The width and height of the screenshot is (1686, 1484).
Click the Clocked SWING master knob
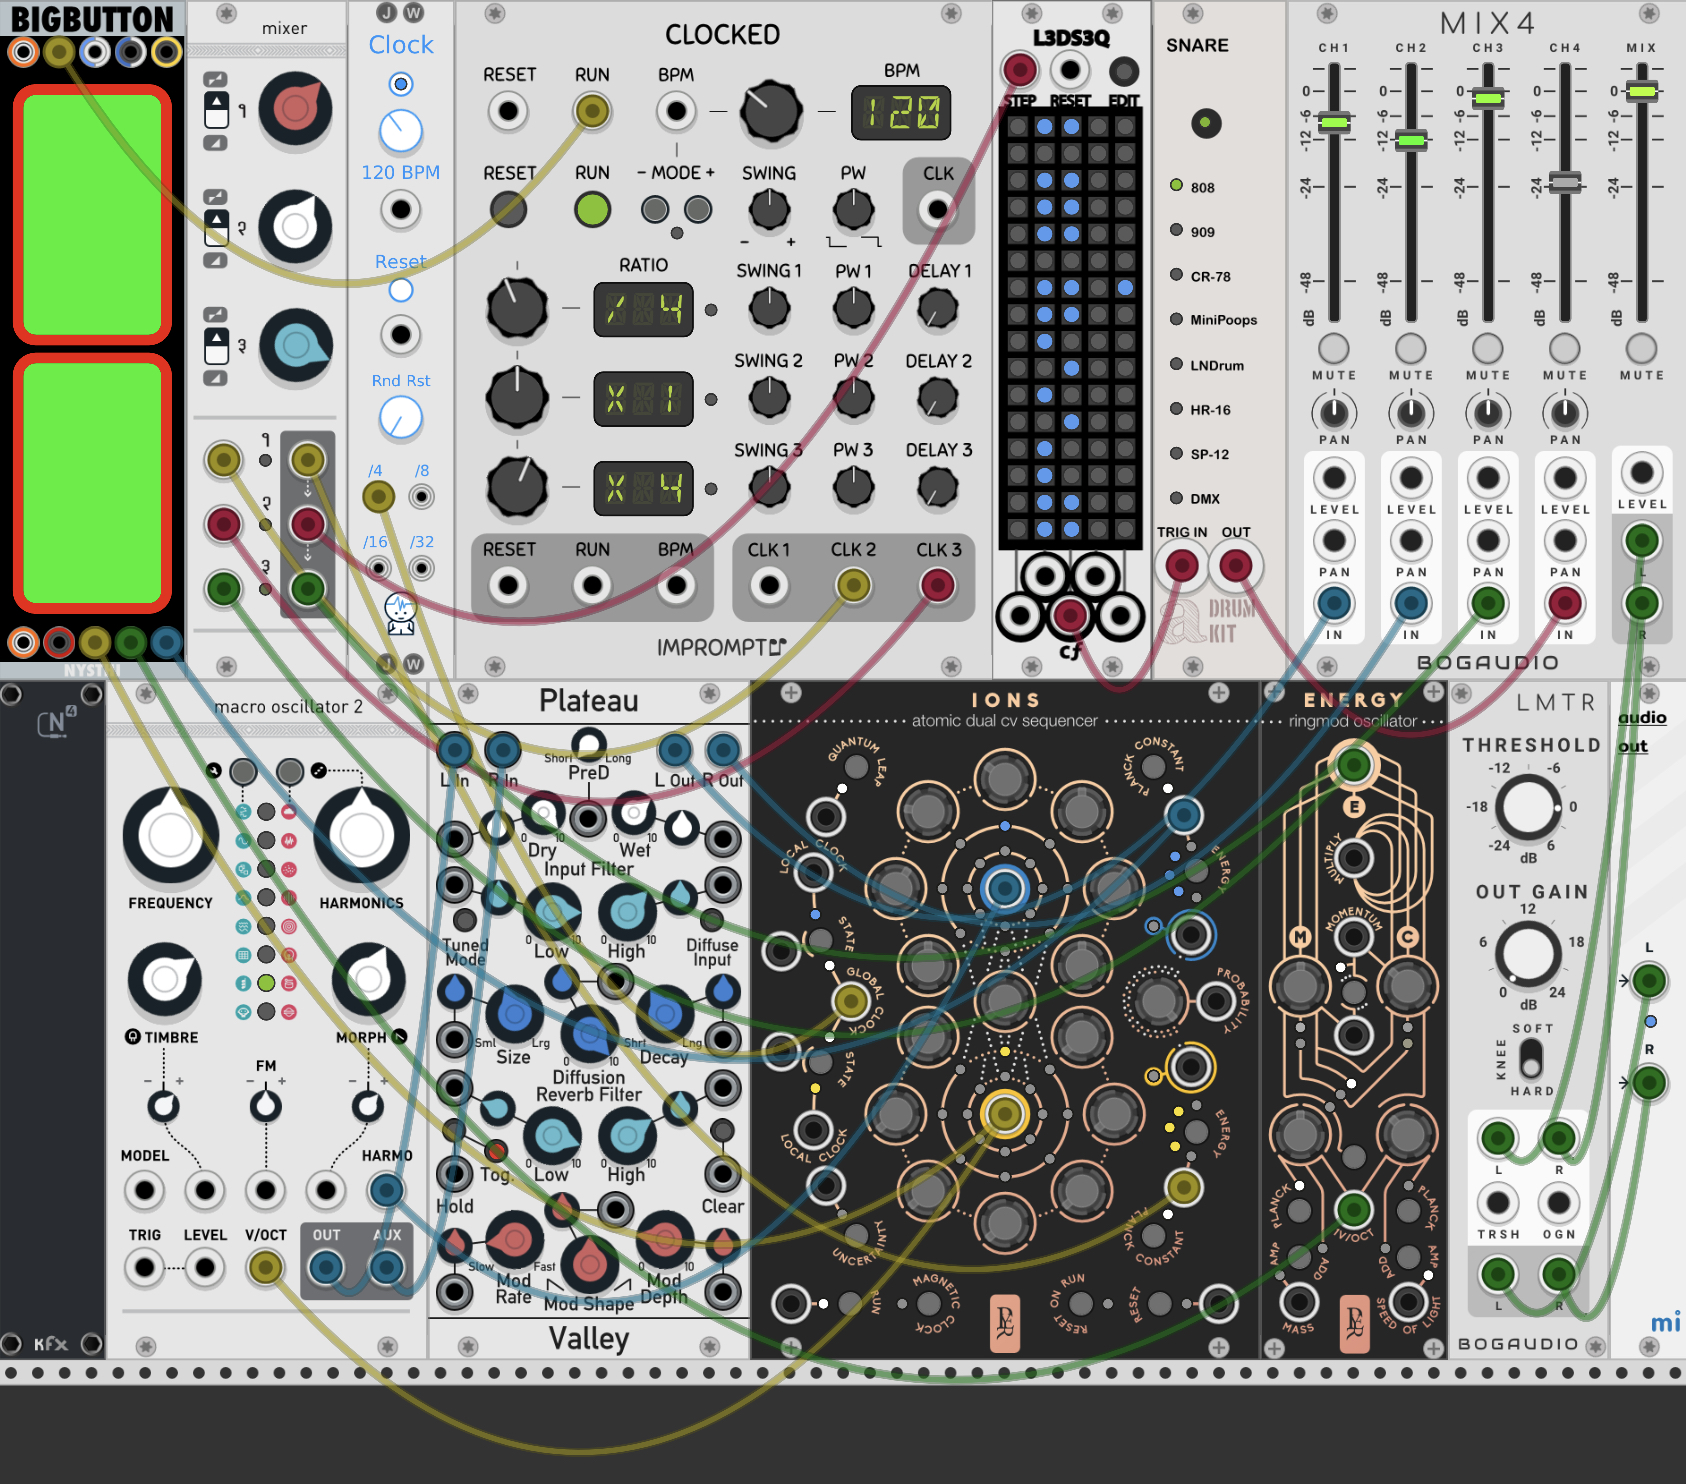tap(769, 210)
